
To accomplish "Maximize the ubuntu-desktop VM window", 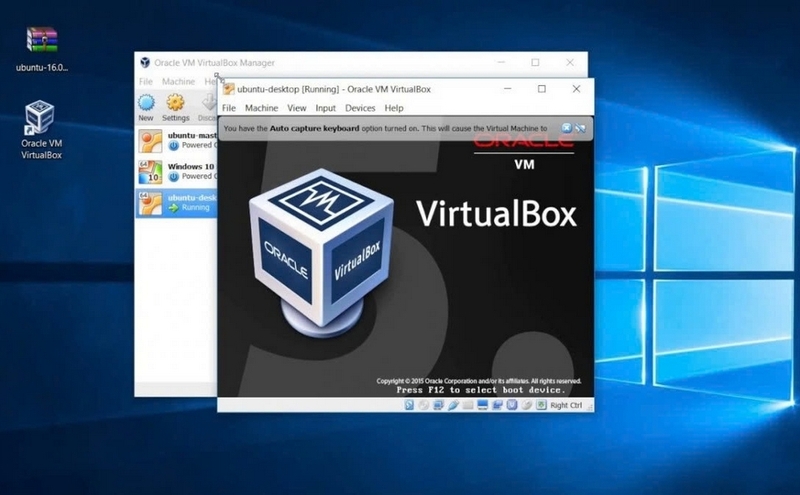I will point(542,89).
